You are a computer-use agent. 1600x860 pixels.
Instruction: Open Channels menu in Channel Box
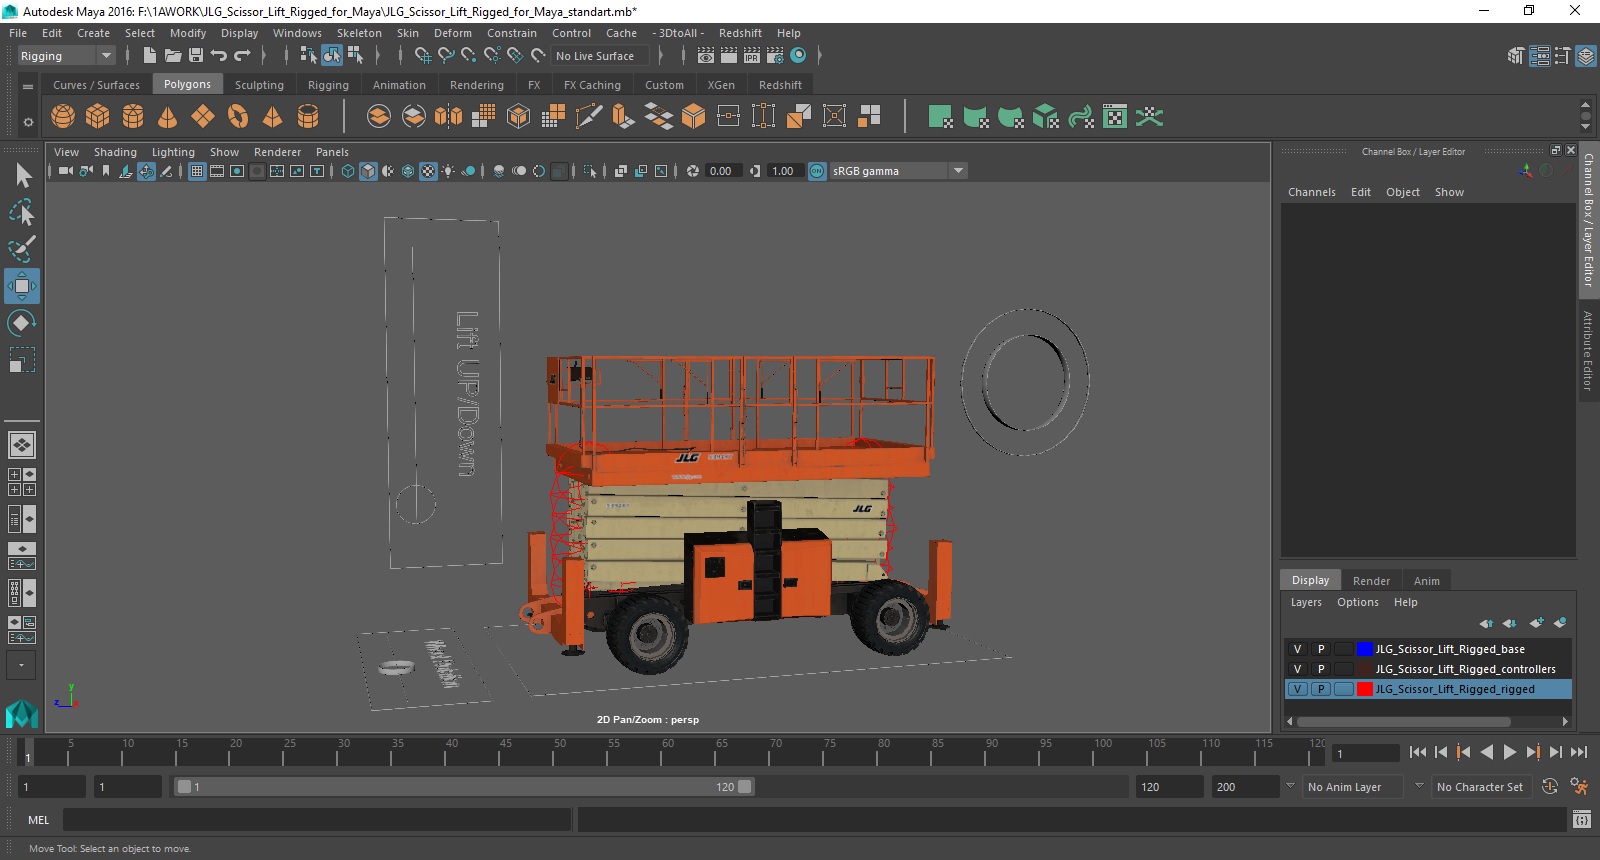1312,192
